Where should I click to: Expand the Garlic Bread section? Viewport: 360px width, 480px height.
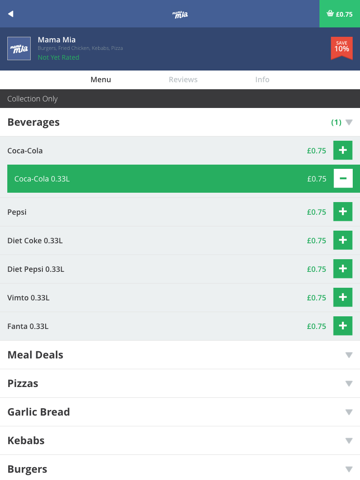(x=180, y=412)
